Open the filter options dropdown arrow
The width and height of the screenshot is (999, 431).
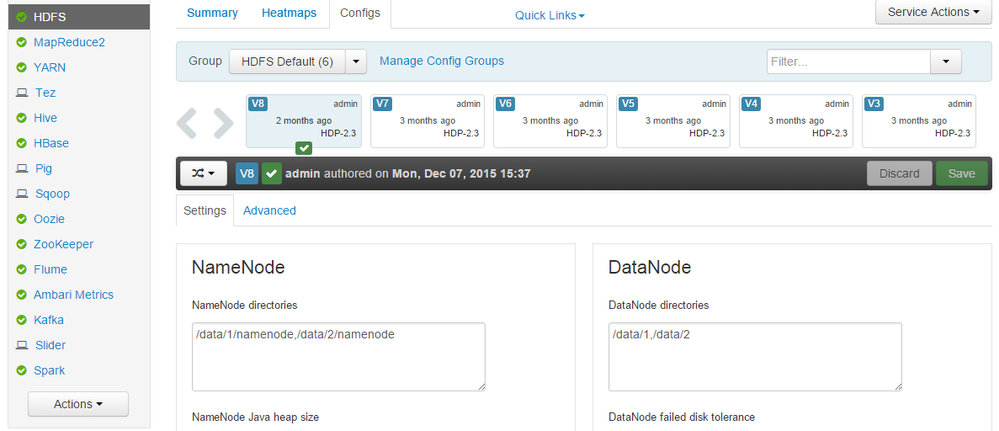[946, 62]
